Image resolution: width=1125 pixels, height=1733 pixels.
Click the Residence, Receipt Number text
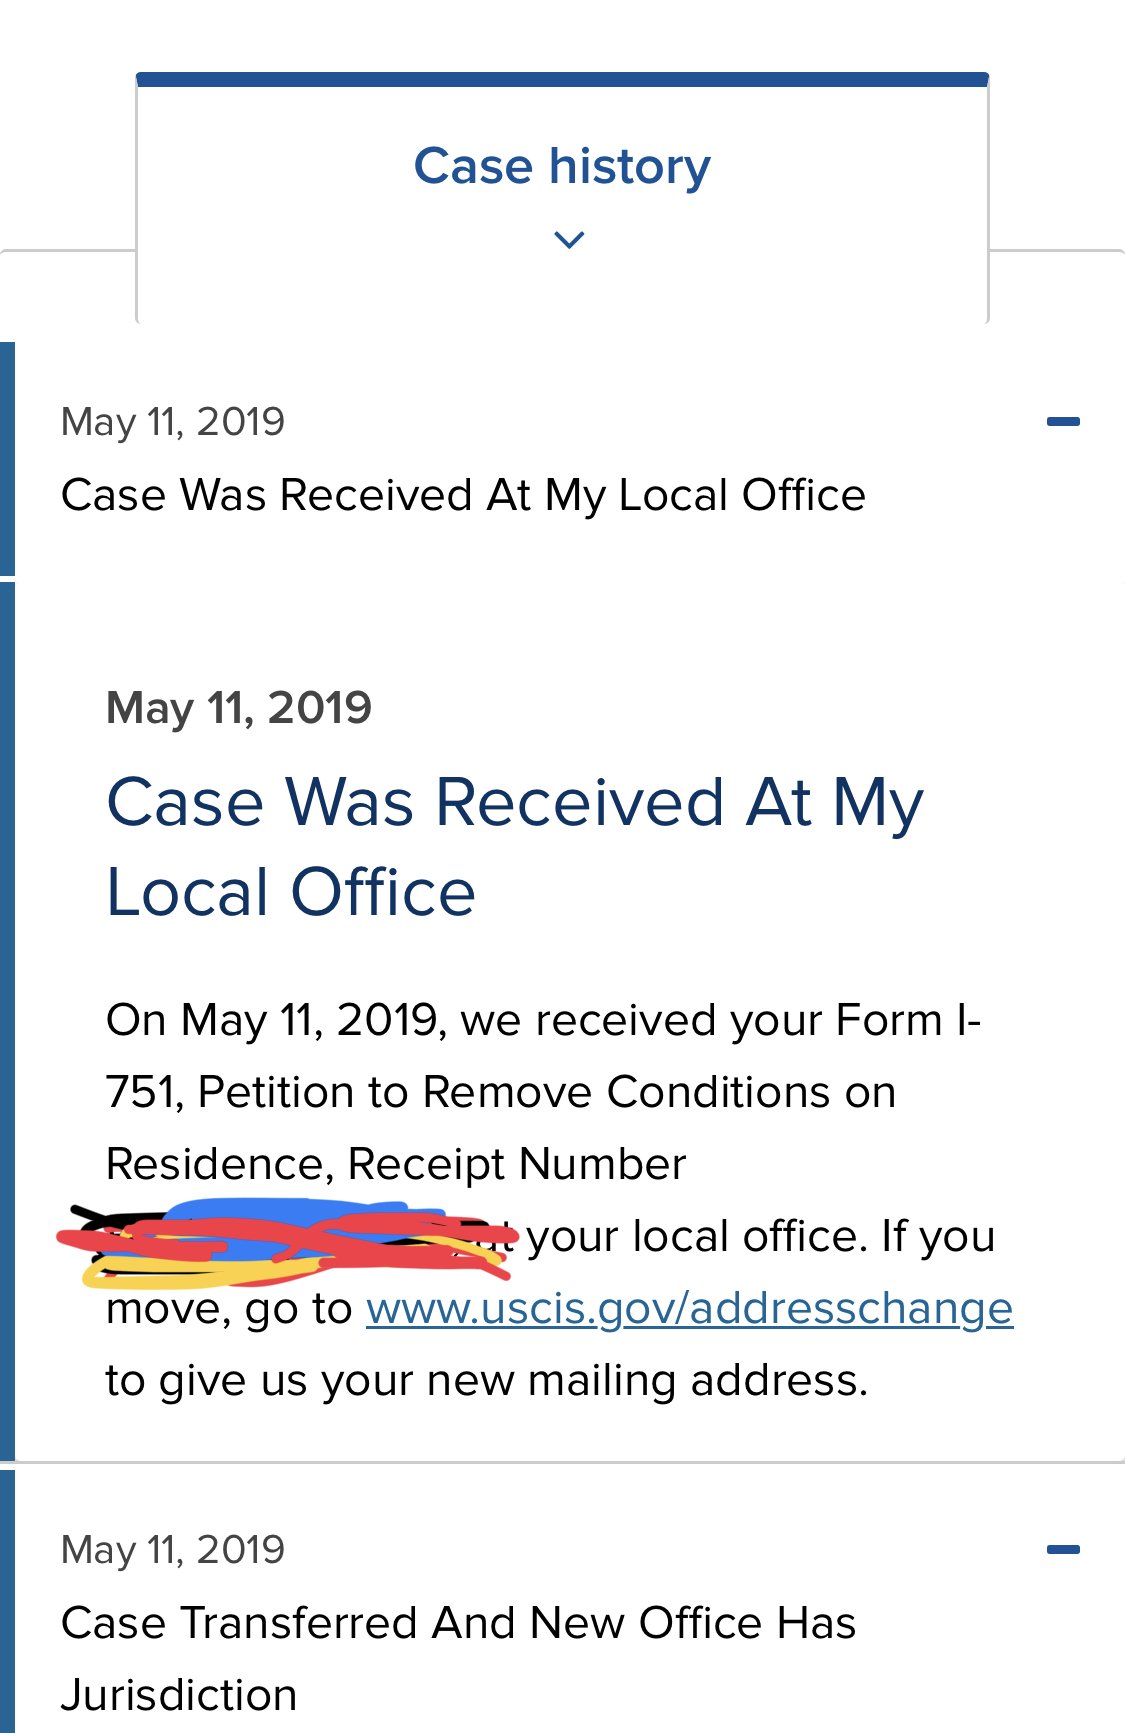tap(396, 1164)
